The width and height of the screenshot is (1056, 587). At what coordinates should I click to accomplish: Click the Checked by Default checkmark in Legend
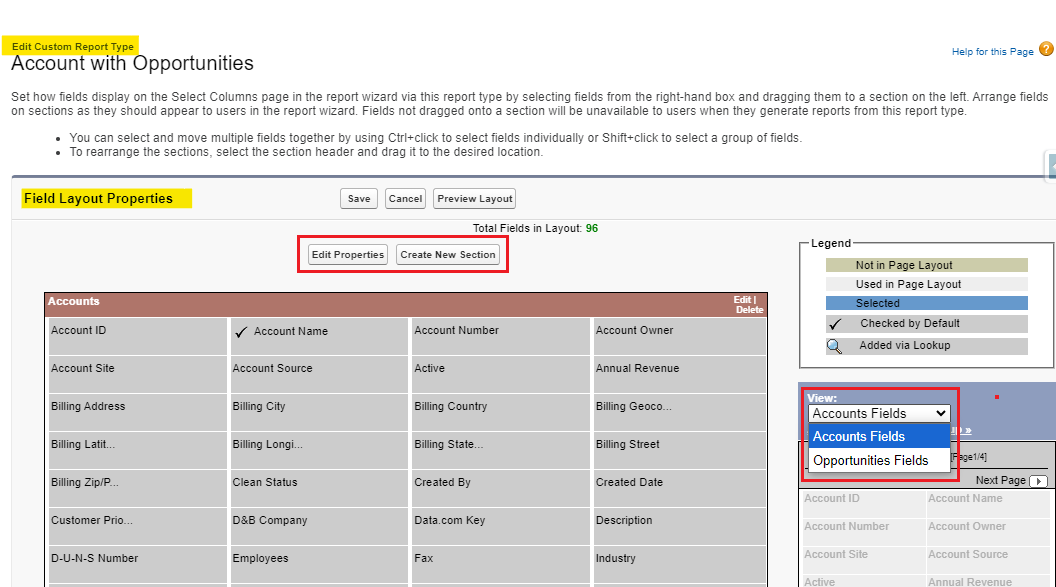point(836,324)
